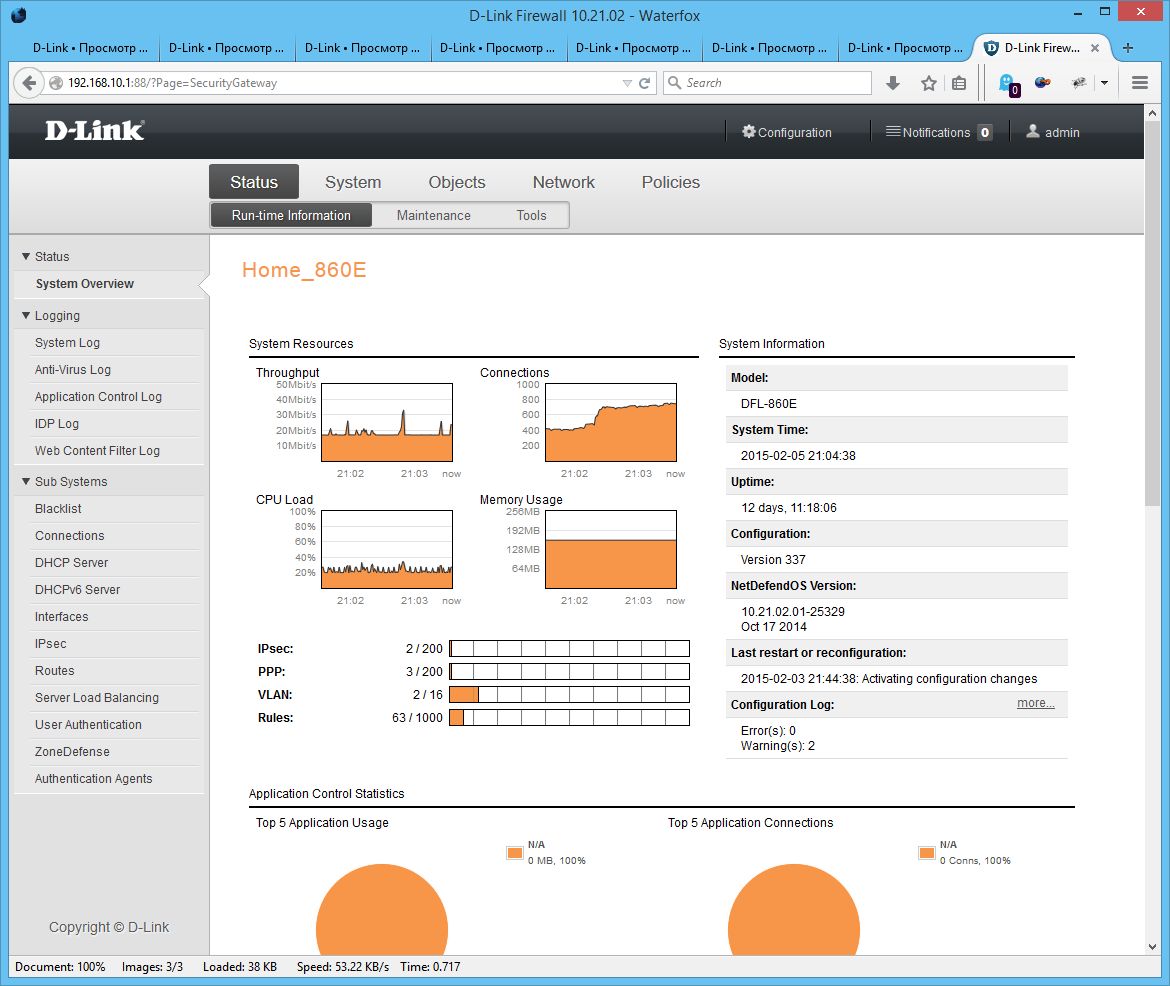The width and height of the screenshot is (1170, 986).
Task: Collapse the Sub Systems sidebar section
Action: (x=63, y=482)
